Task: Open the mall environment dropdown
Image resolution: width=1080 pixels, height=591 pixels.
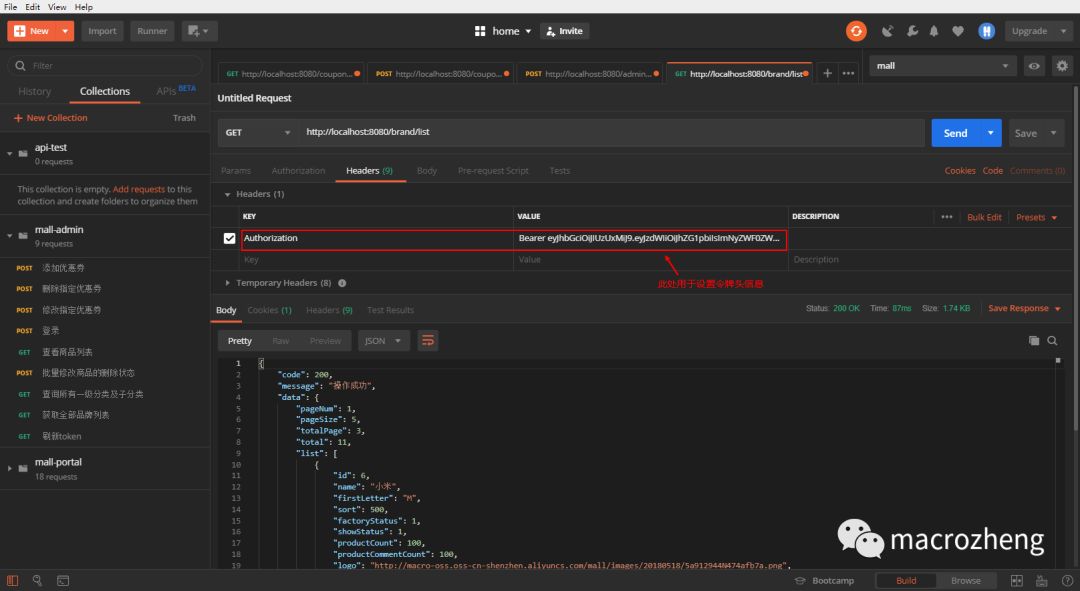Action: 943,66
